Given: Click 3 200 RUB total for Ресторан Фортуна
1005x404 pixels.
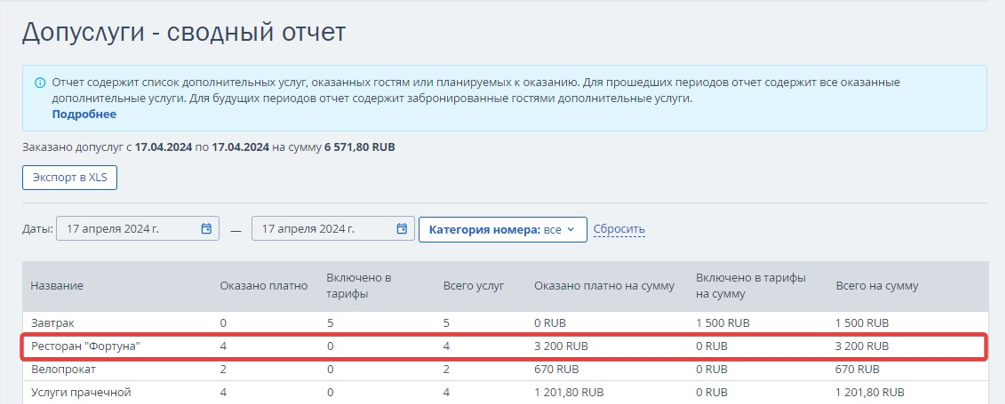Looking at the screenshot, I should [x=862, y=346].
